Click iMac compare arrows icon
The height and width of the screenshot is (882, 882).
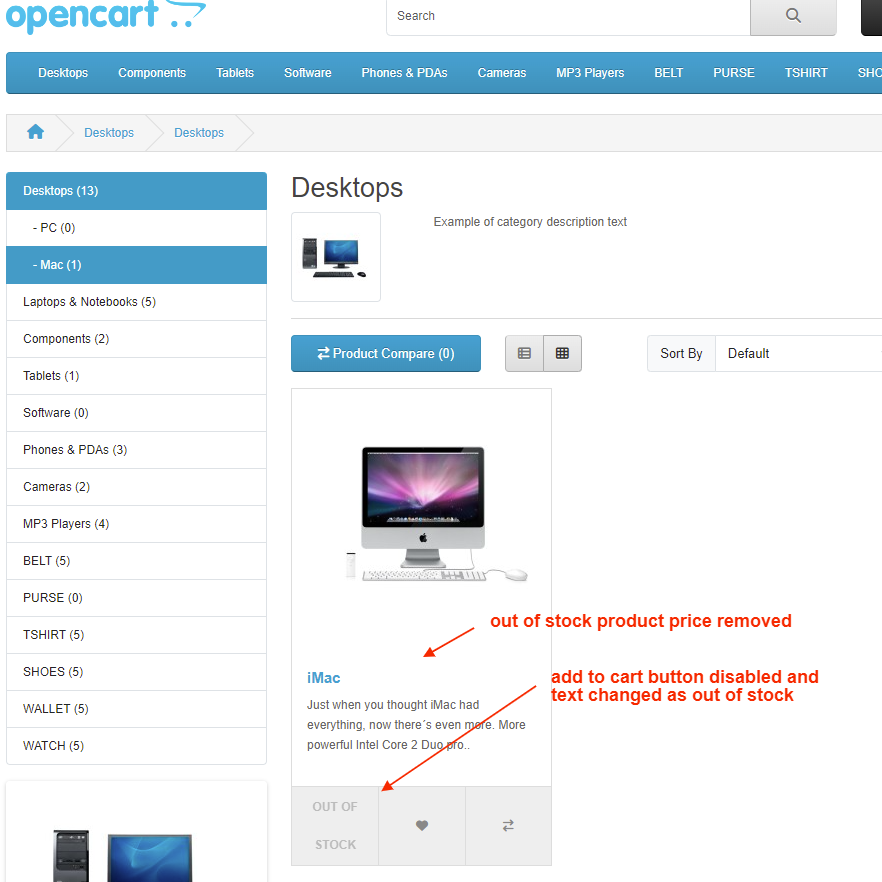[508, 825]
